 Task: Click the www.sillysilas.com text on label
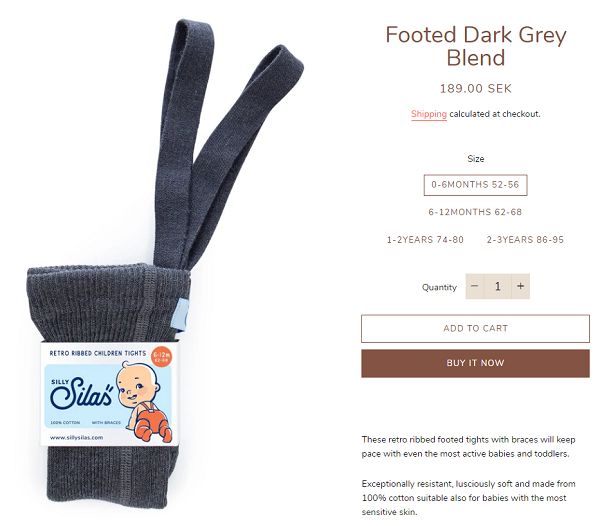pyautogui.click(x=77, y=437)
